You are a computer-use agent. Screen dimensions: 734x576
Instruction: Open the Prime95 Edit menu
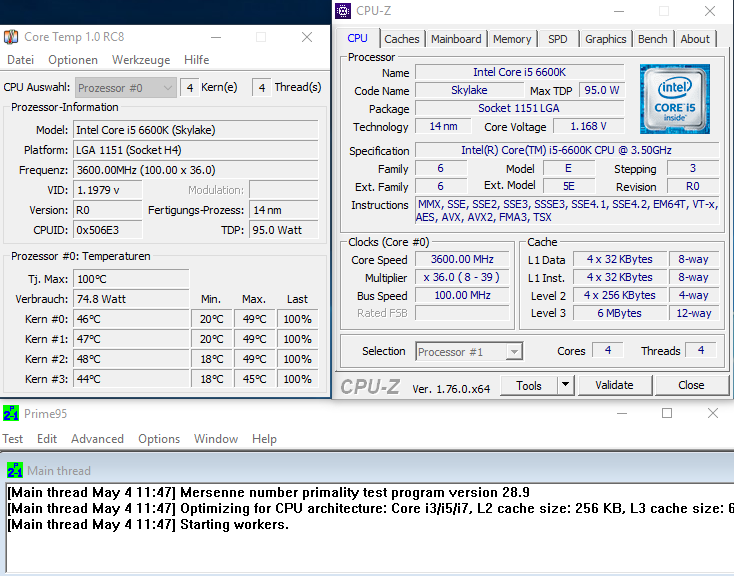click(47, 439)
